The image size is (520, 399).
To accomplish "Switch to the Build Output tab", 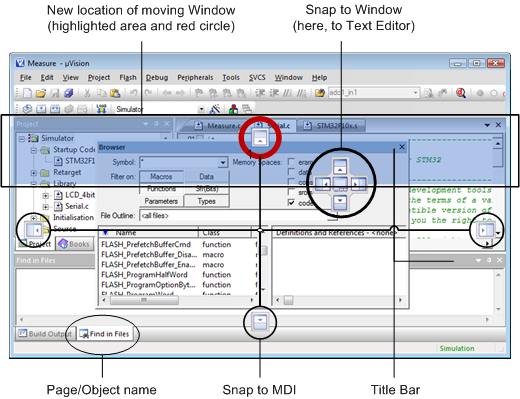I will click(46, 334).
